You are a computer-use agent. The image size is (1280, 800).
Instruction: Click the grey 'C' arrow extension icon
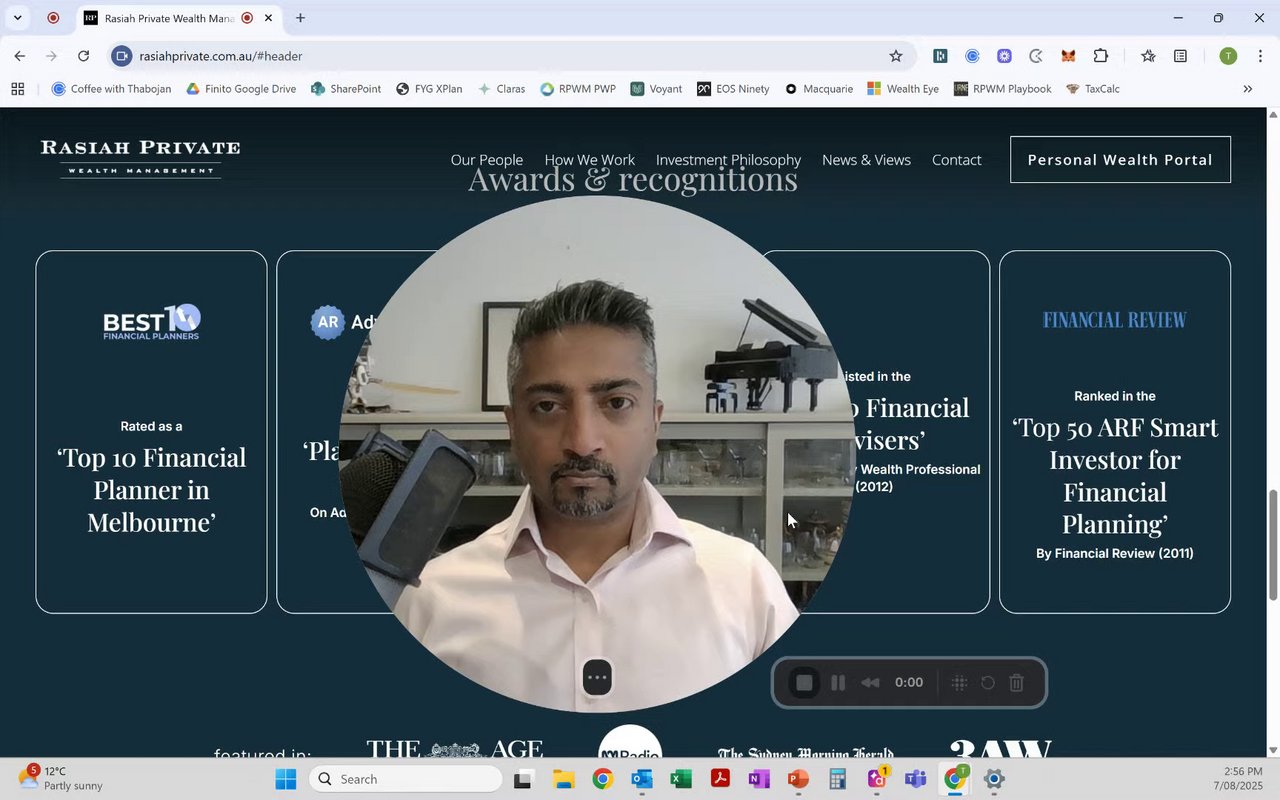point(1036,56)
